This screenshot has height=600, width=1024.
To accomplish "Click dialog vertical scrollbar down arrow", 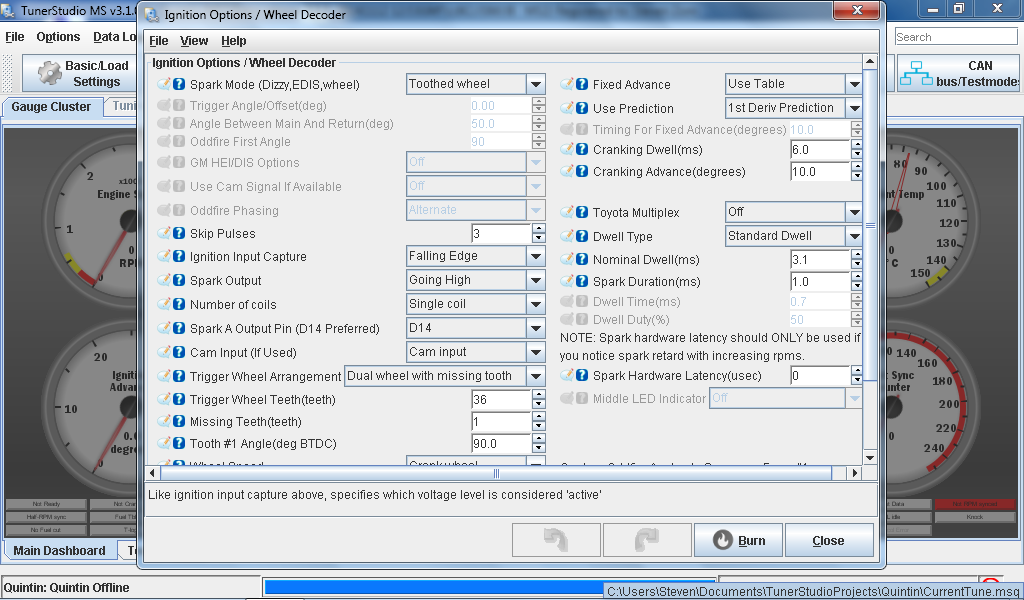I will [869, 458].
